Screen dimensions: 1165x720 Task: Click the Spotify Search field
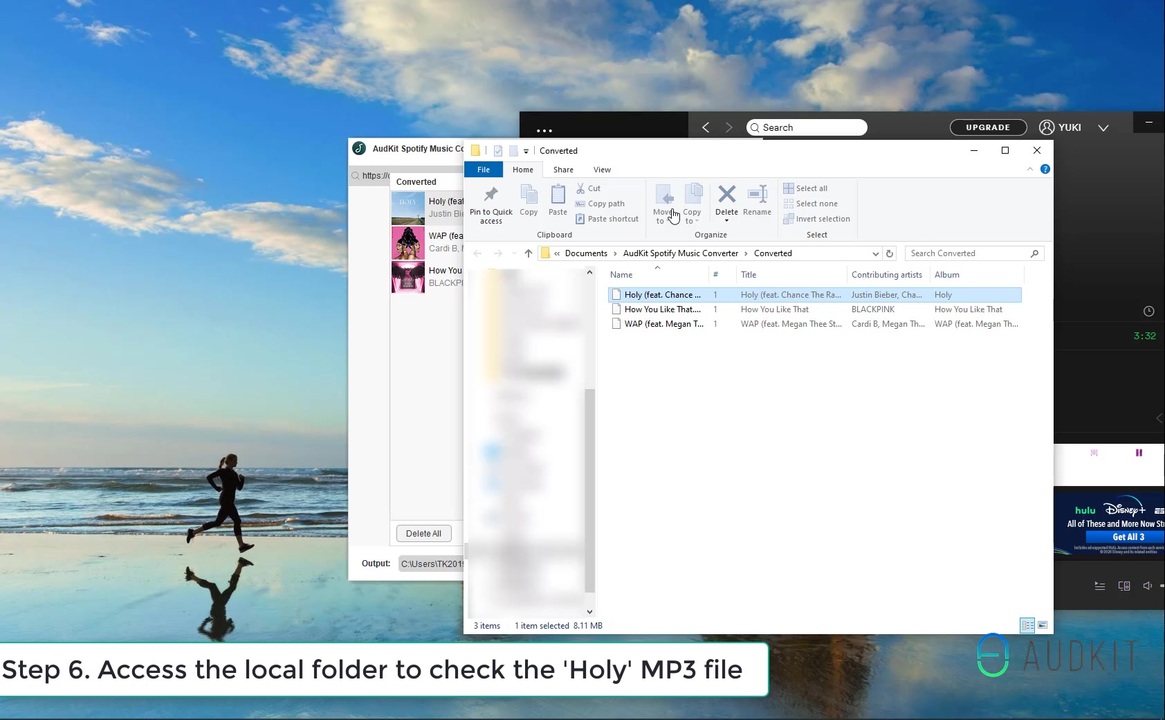tap(806, 128)
